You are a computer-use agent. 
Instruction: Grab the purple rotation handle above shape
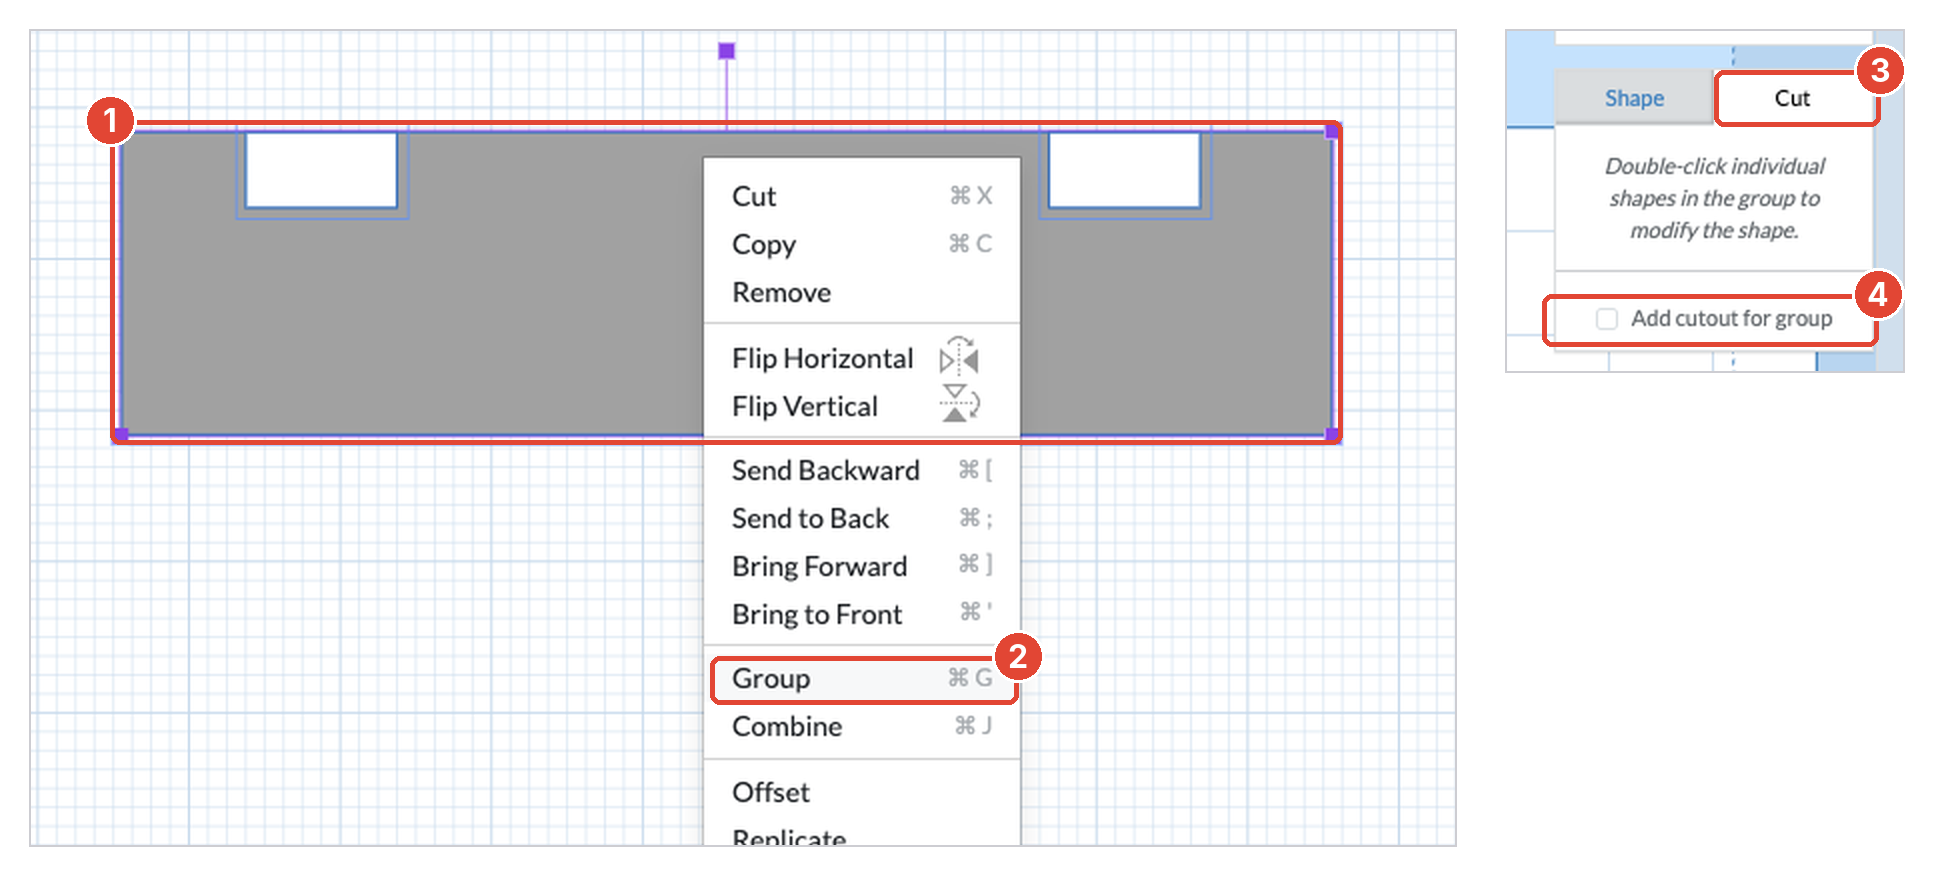point(727,51)
